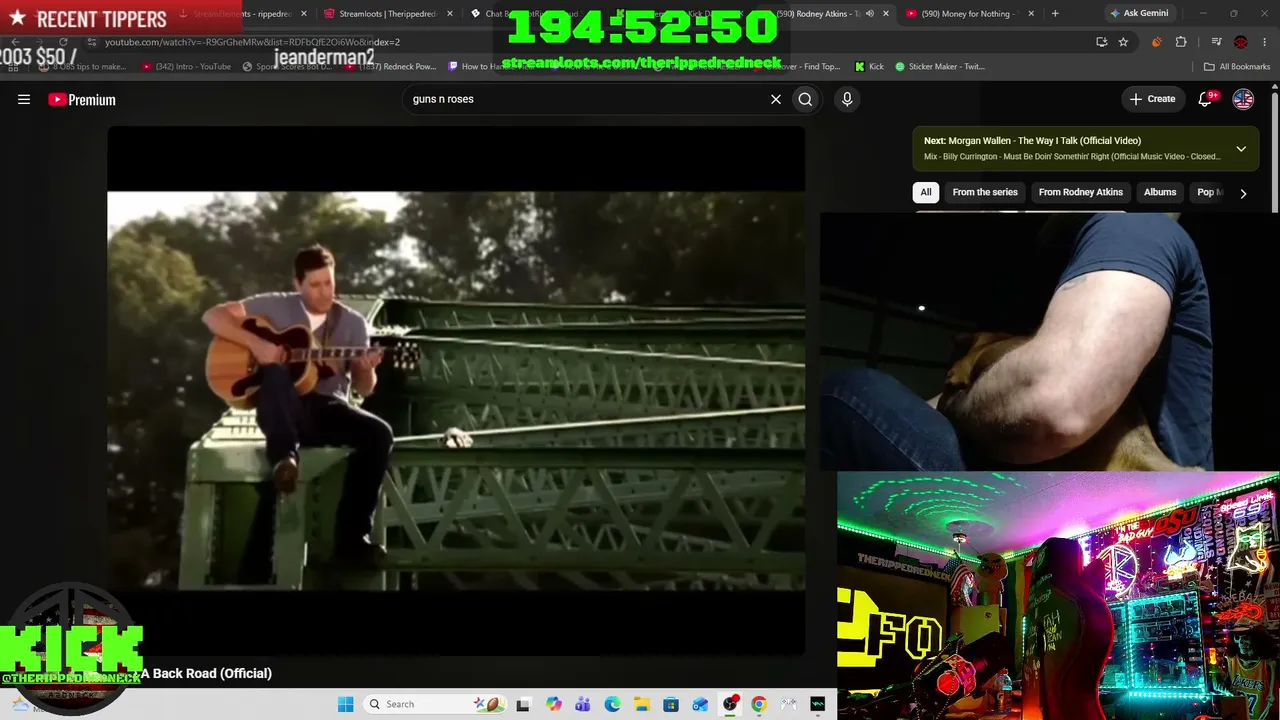Open Microsoft Edge from the taskbar
Screen dimensions: 1280x720
click(612, 704)
